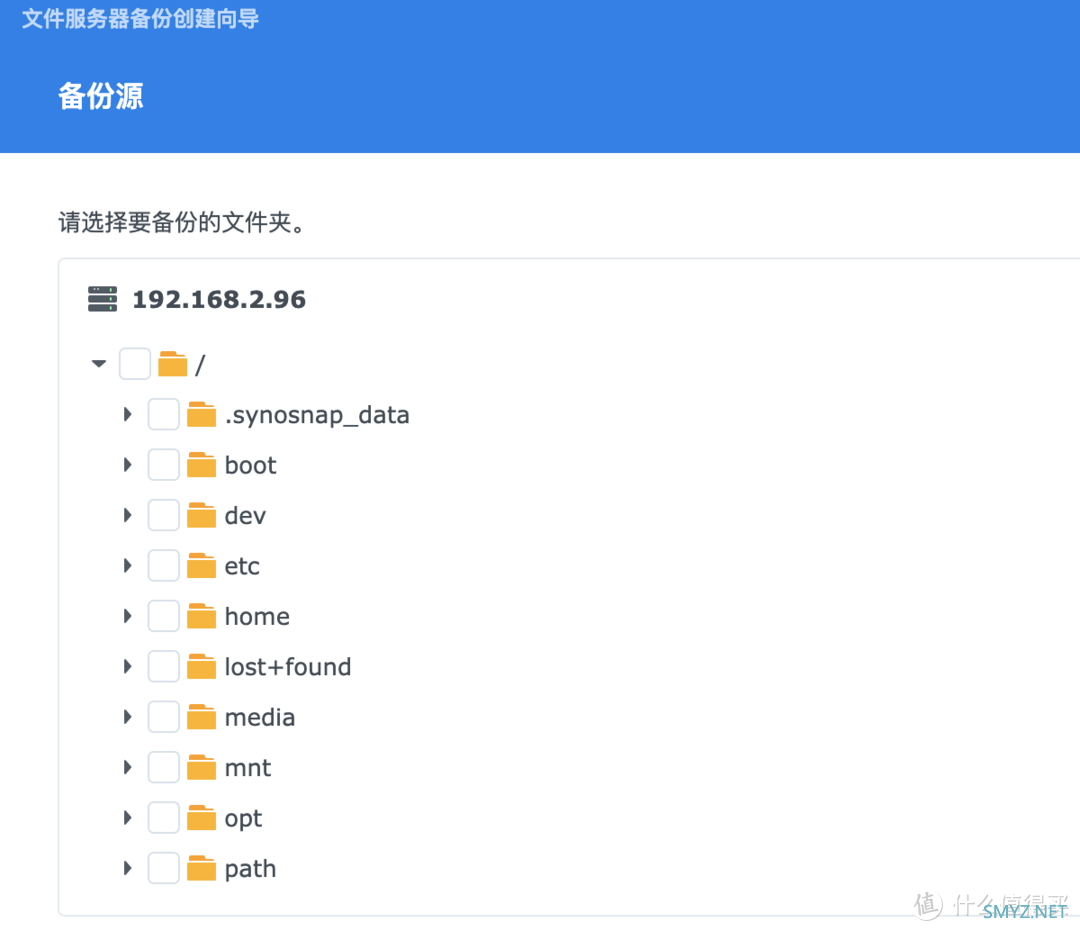Collapse the root / folder tree
The image size is (1080, 931).
coord(99,364)
